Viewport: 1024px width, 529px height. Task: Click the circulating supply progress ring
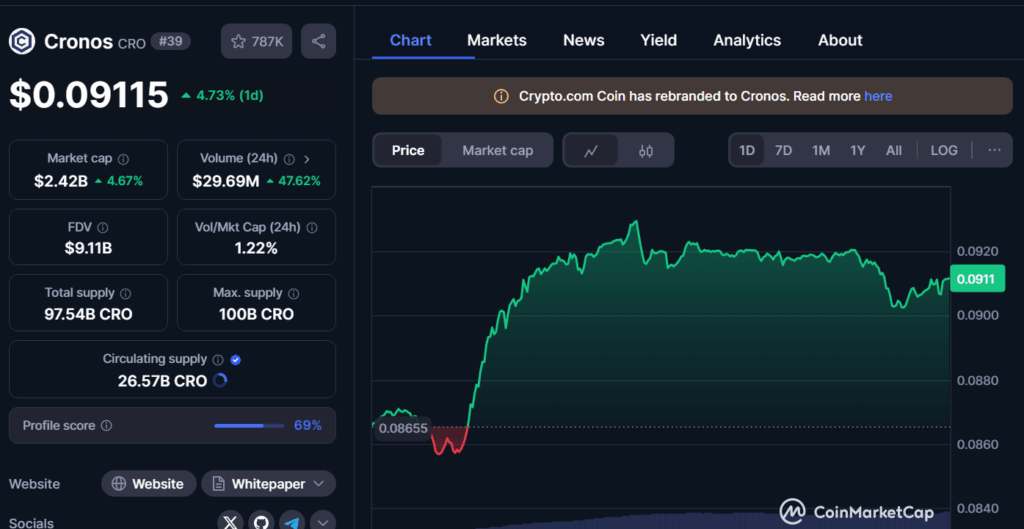point(220,380)
